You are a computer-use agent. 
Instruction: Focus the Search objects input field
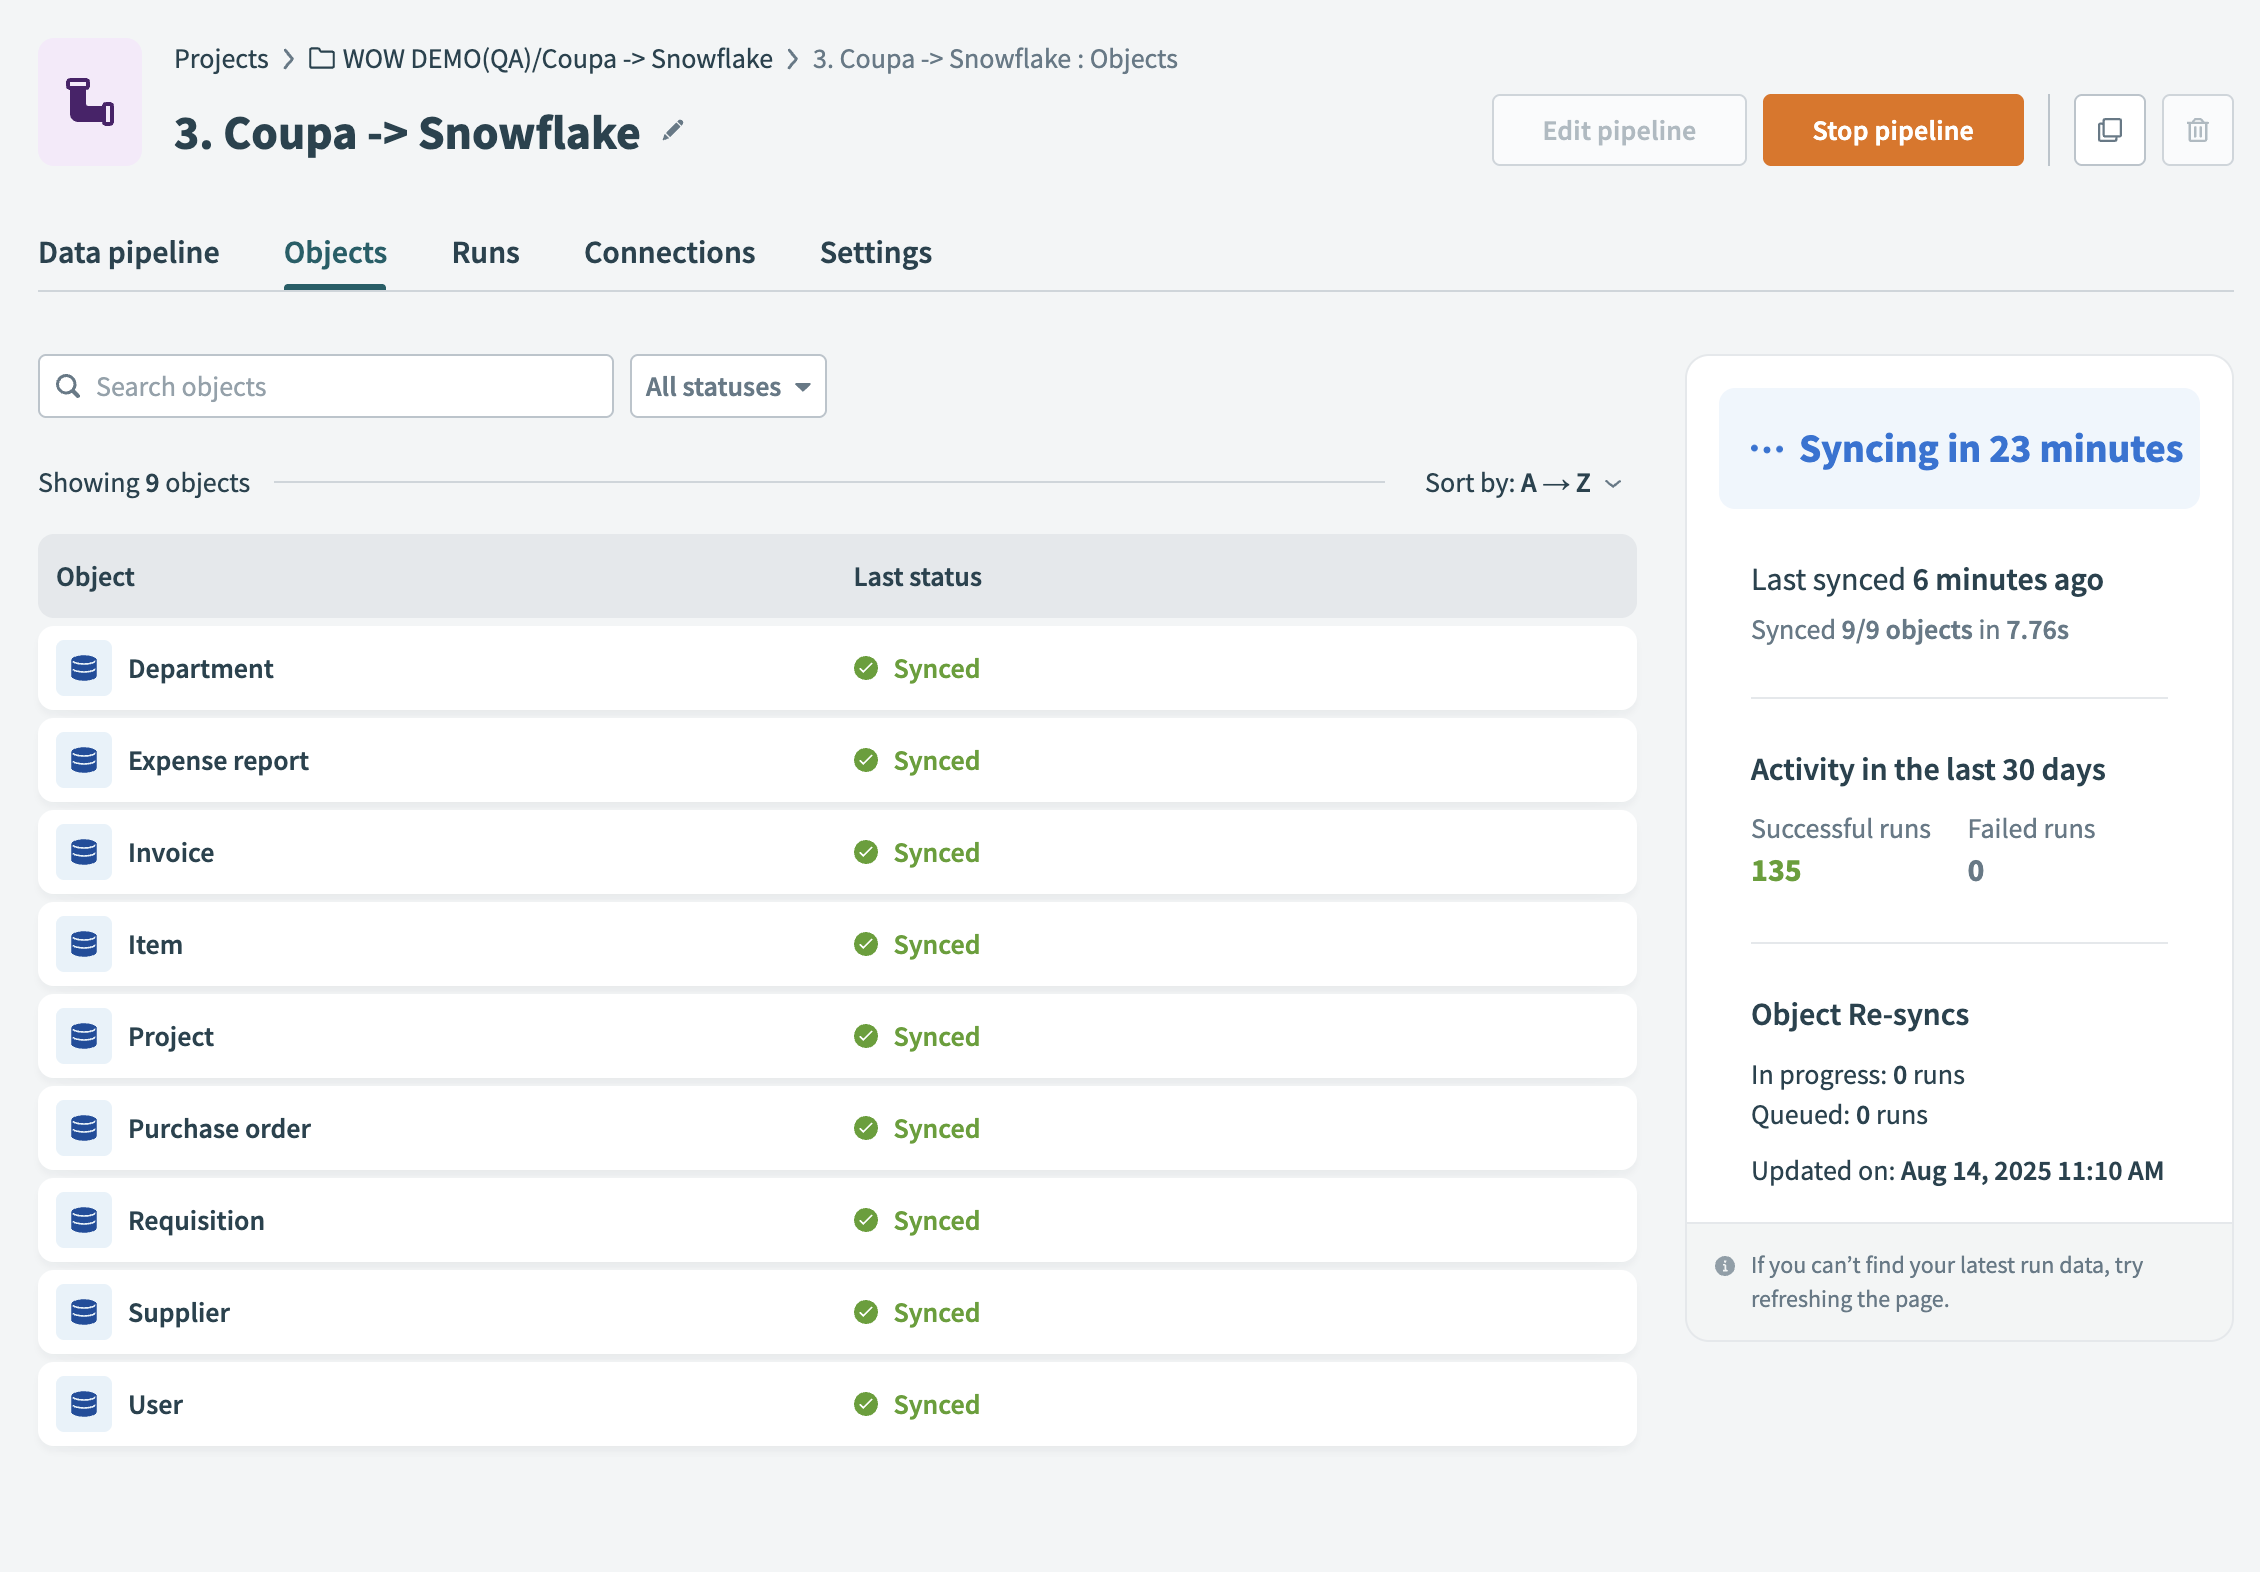[340, 386]
